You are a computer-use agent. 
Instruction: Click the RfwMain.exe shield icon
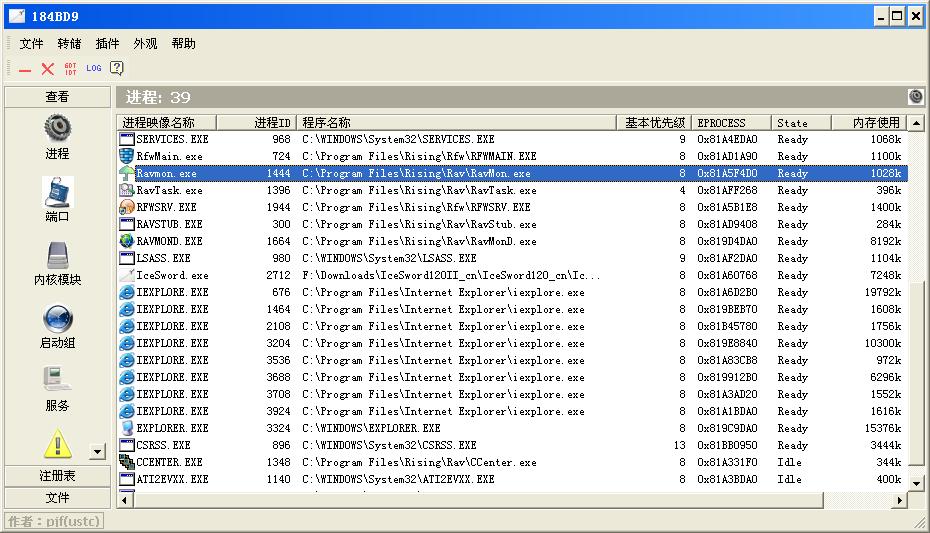coord(126,156)
